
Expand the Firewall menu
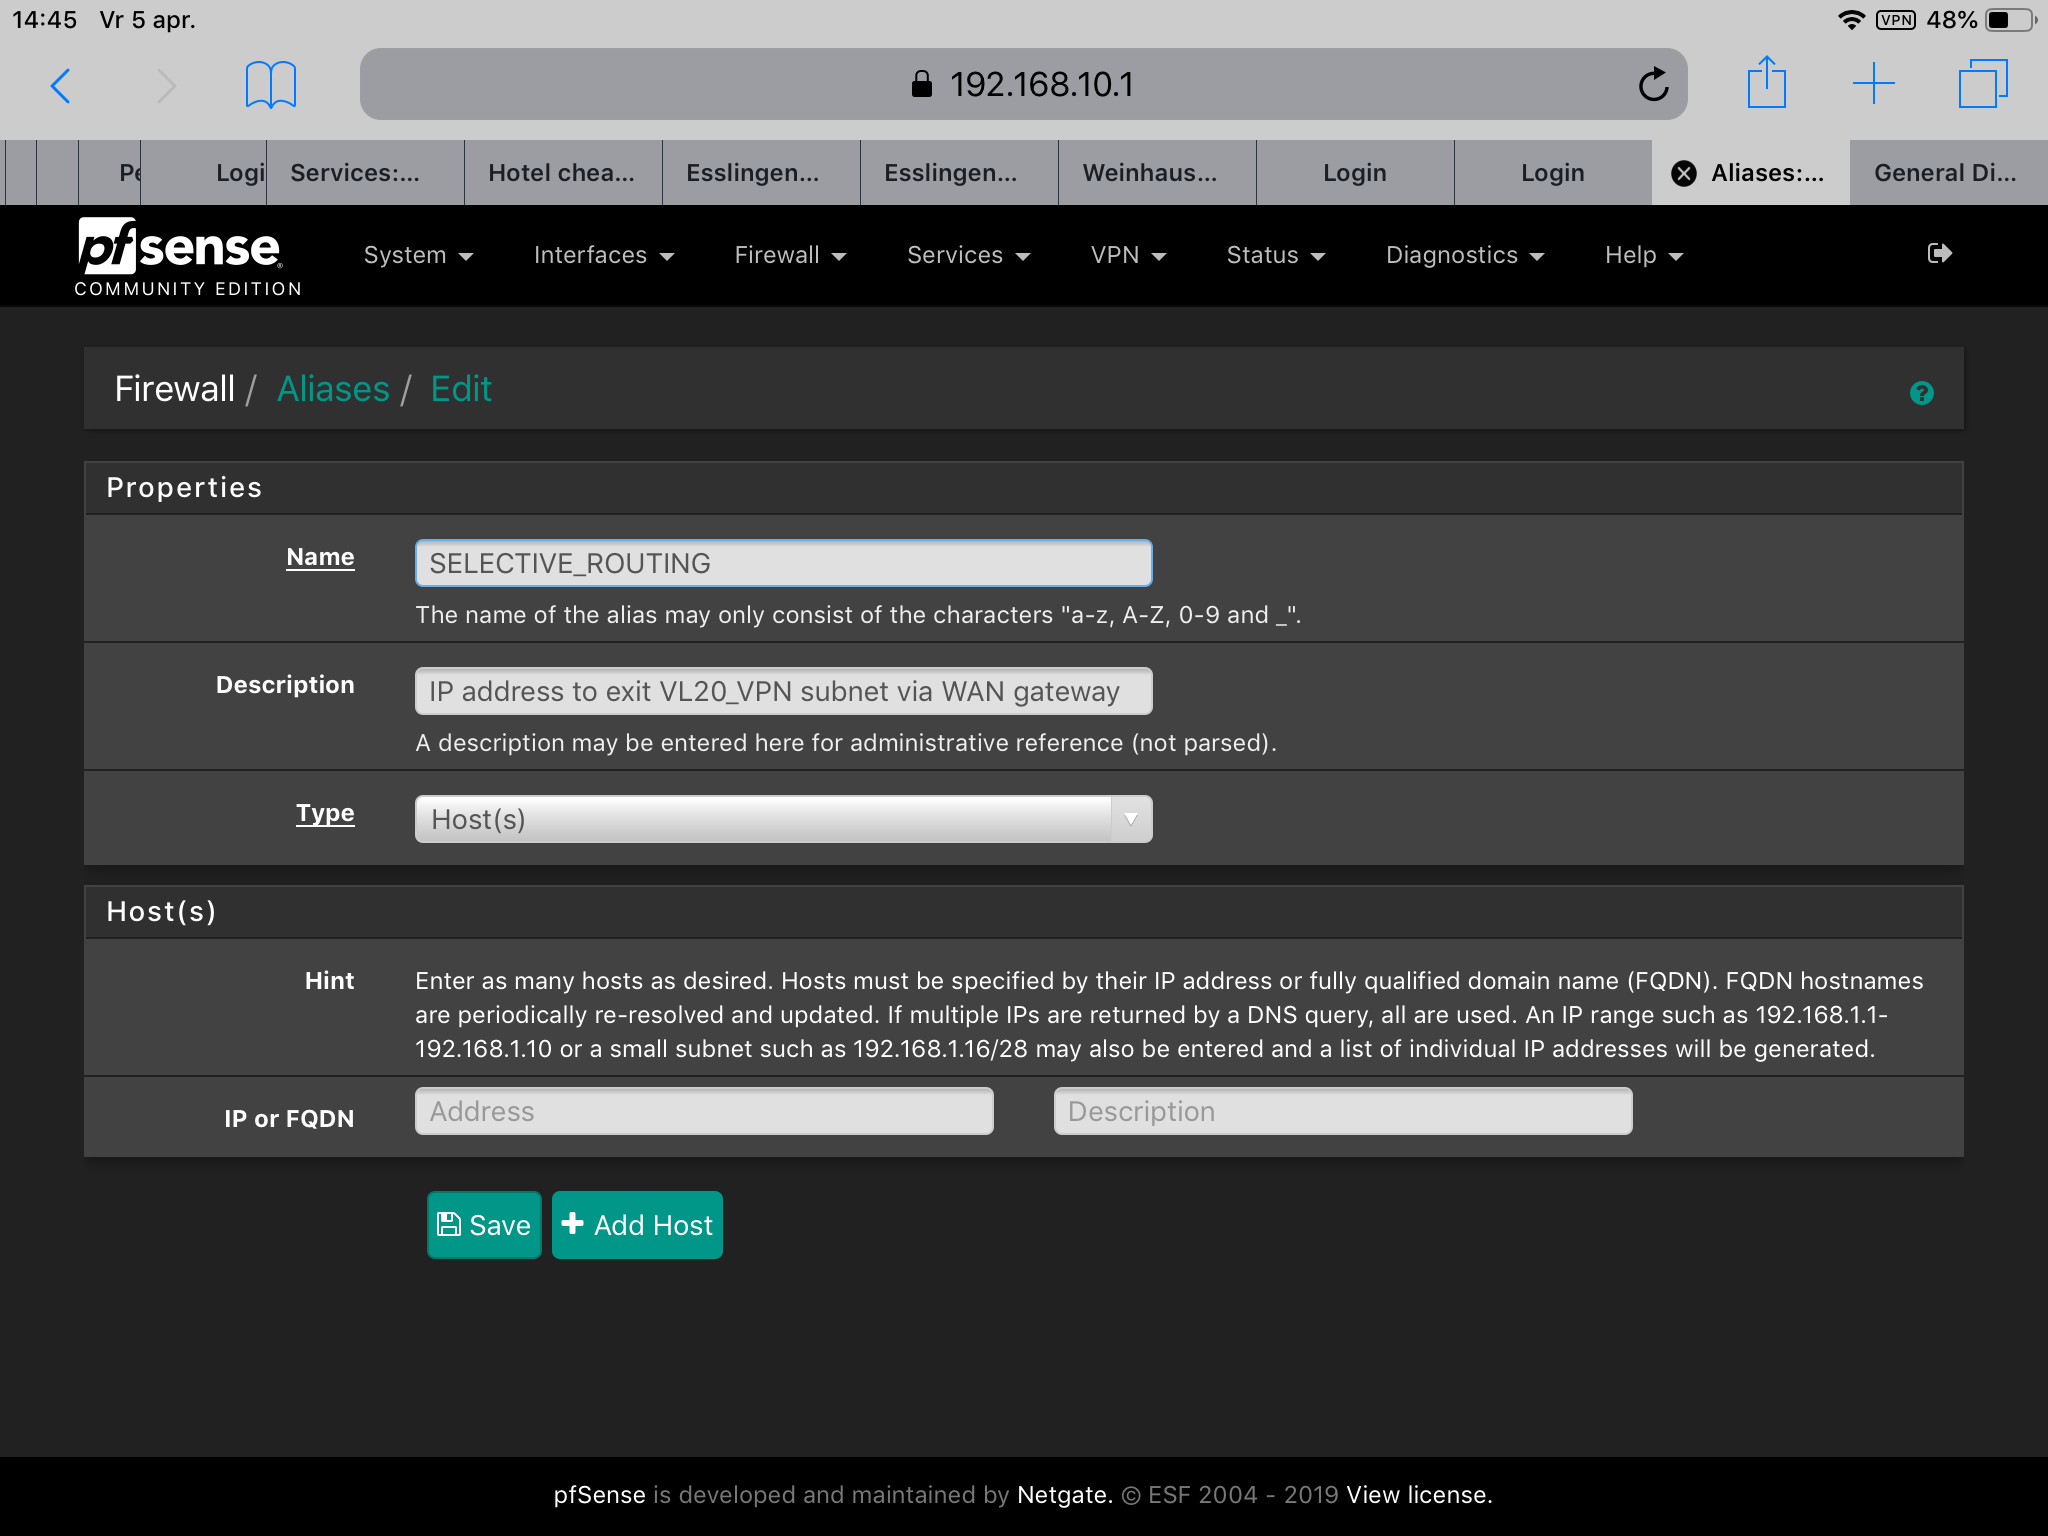pyautogui.click(x=790, y=256)
